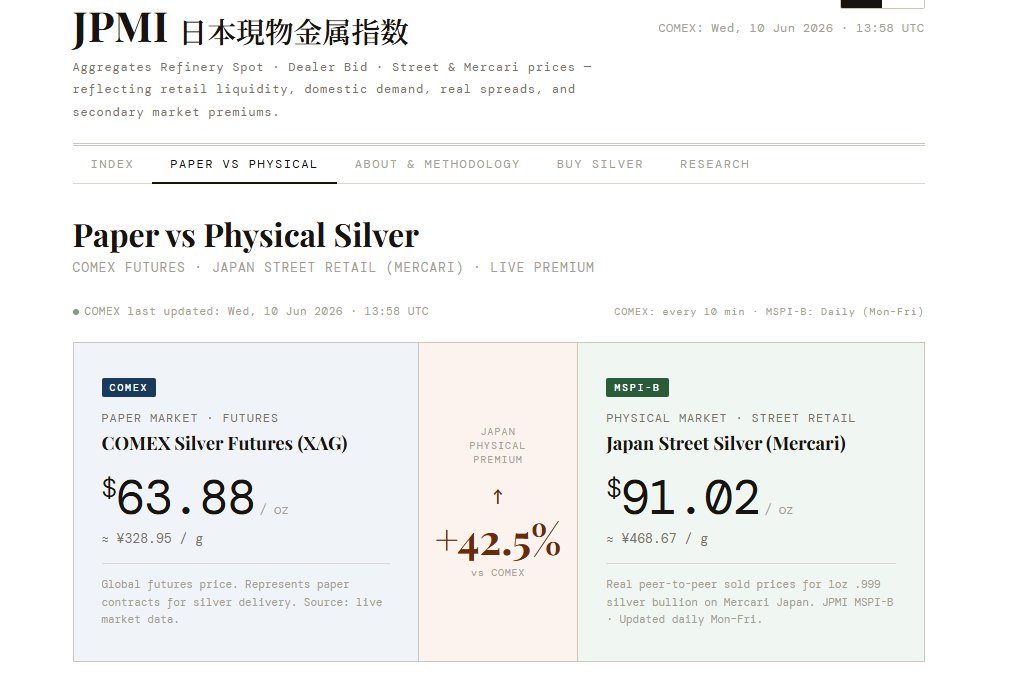
Task: Click the COMEX last updated status line
Action: [256, 311]
